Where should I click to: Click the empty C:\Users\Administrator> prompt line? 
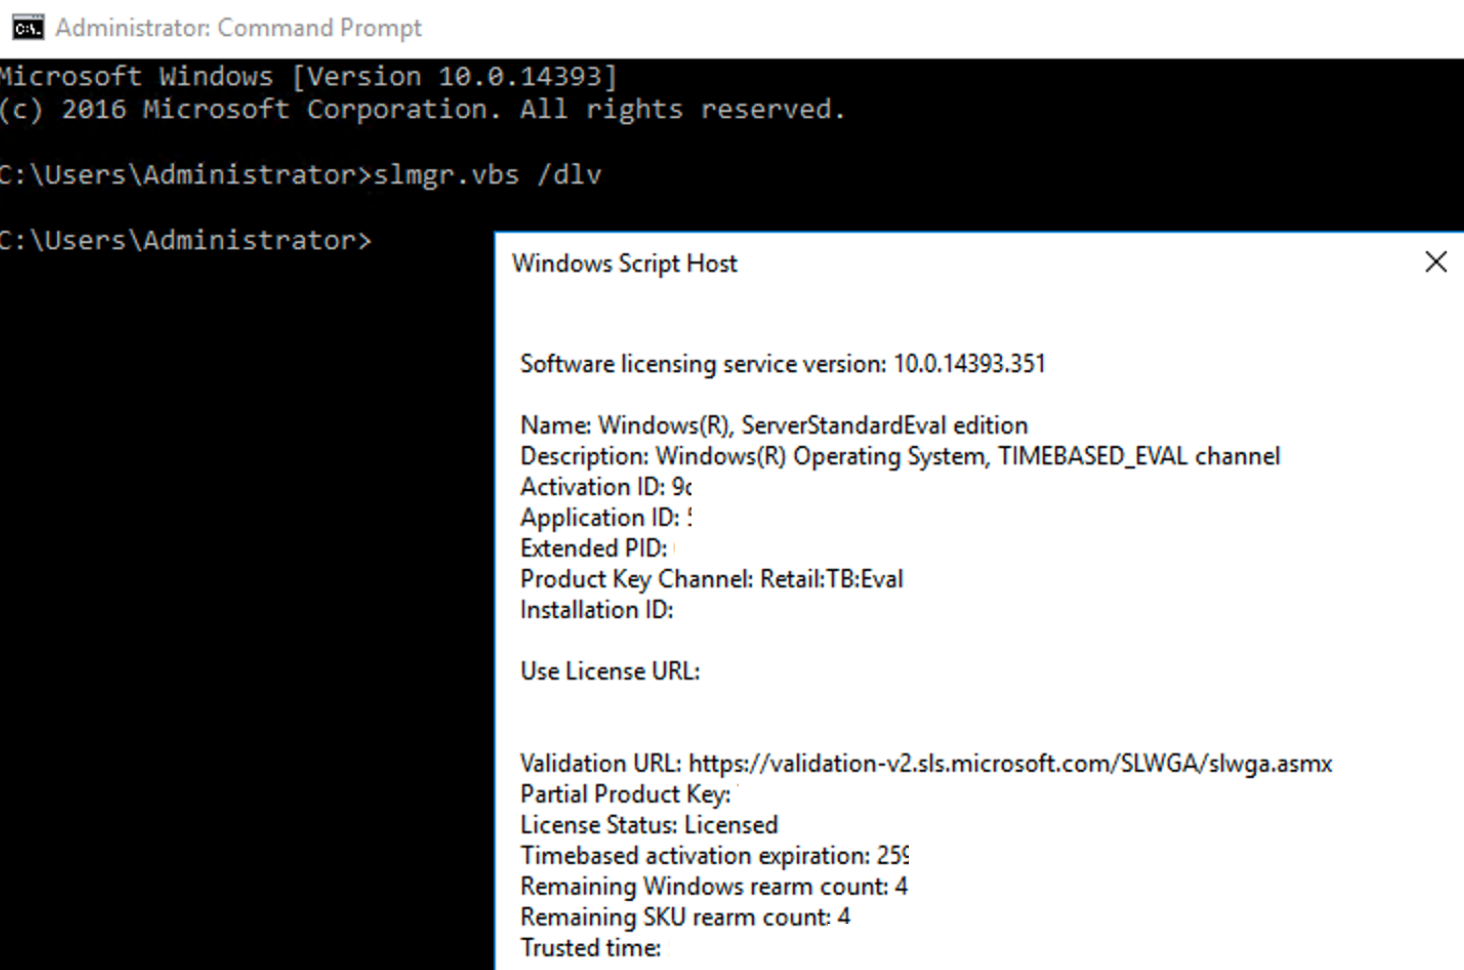tap(186, 241)
